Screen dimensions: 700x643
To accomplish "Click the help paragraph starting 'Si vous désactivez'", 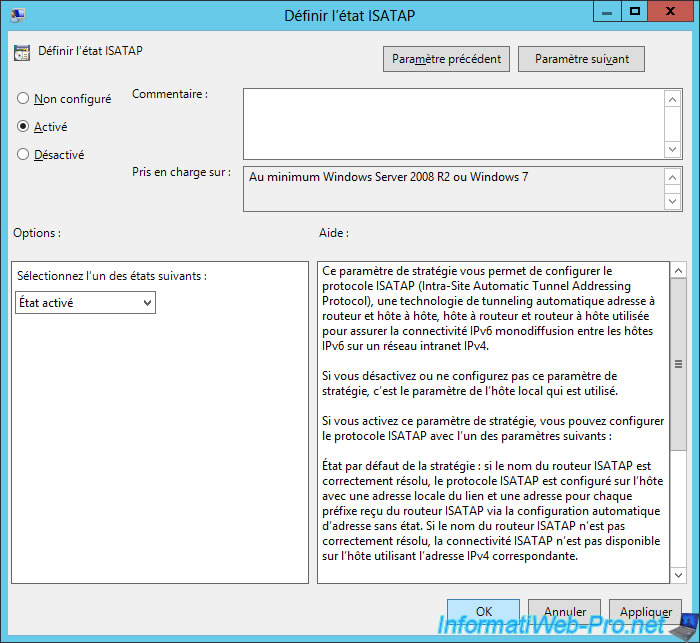I will pos(470,383).
